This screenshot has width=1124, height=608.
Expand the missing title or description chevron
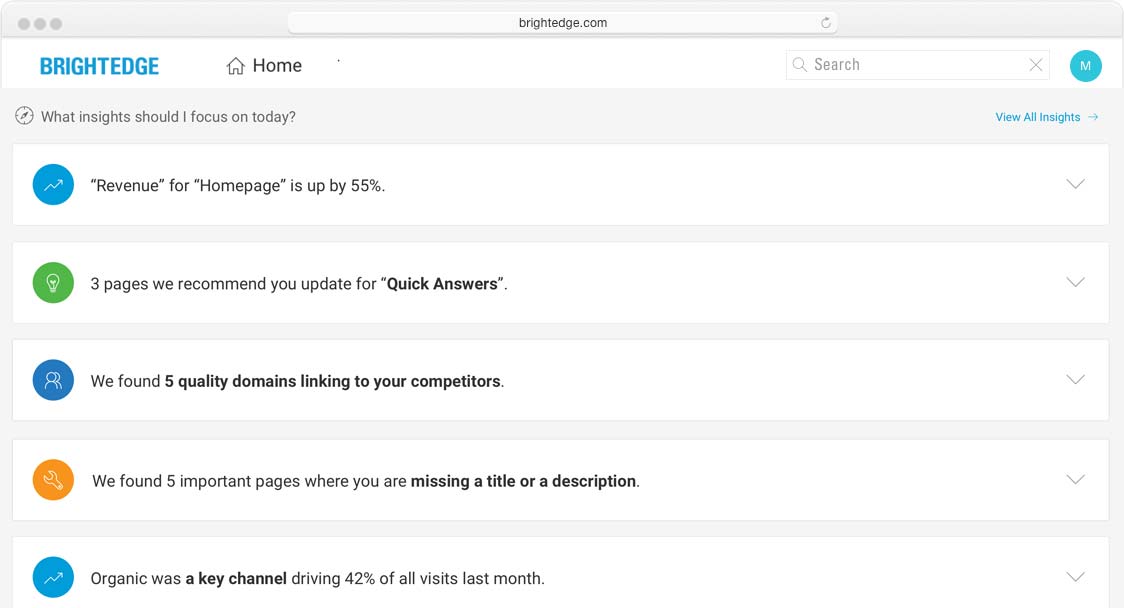1075,480
